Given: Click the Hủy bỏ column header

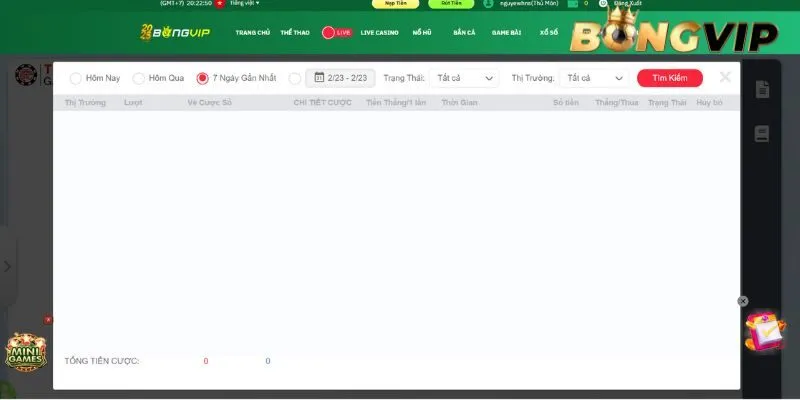Looking at the screenshot, I should pos(710,103).
